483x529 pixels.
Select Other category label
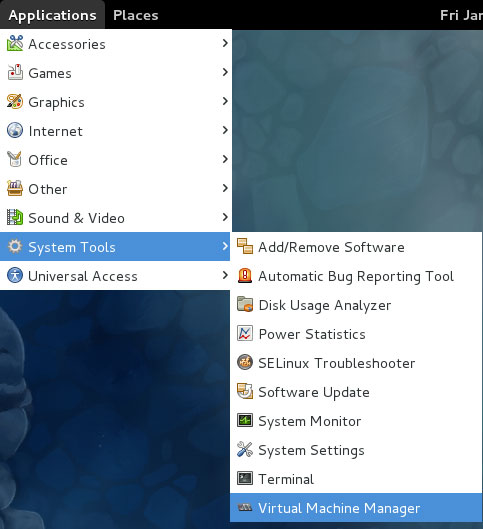pyautogui.click(x=48, y=189)
